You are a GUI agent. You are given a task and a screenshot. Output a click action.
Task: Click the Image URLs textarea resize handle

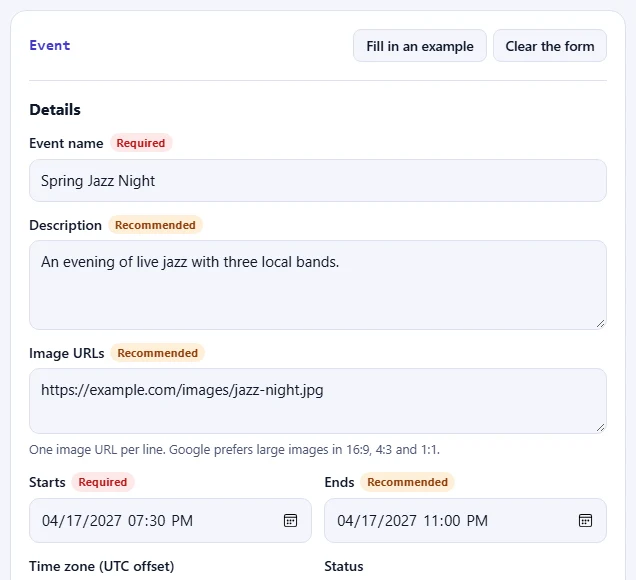click(x=601, y=427)
